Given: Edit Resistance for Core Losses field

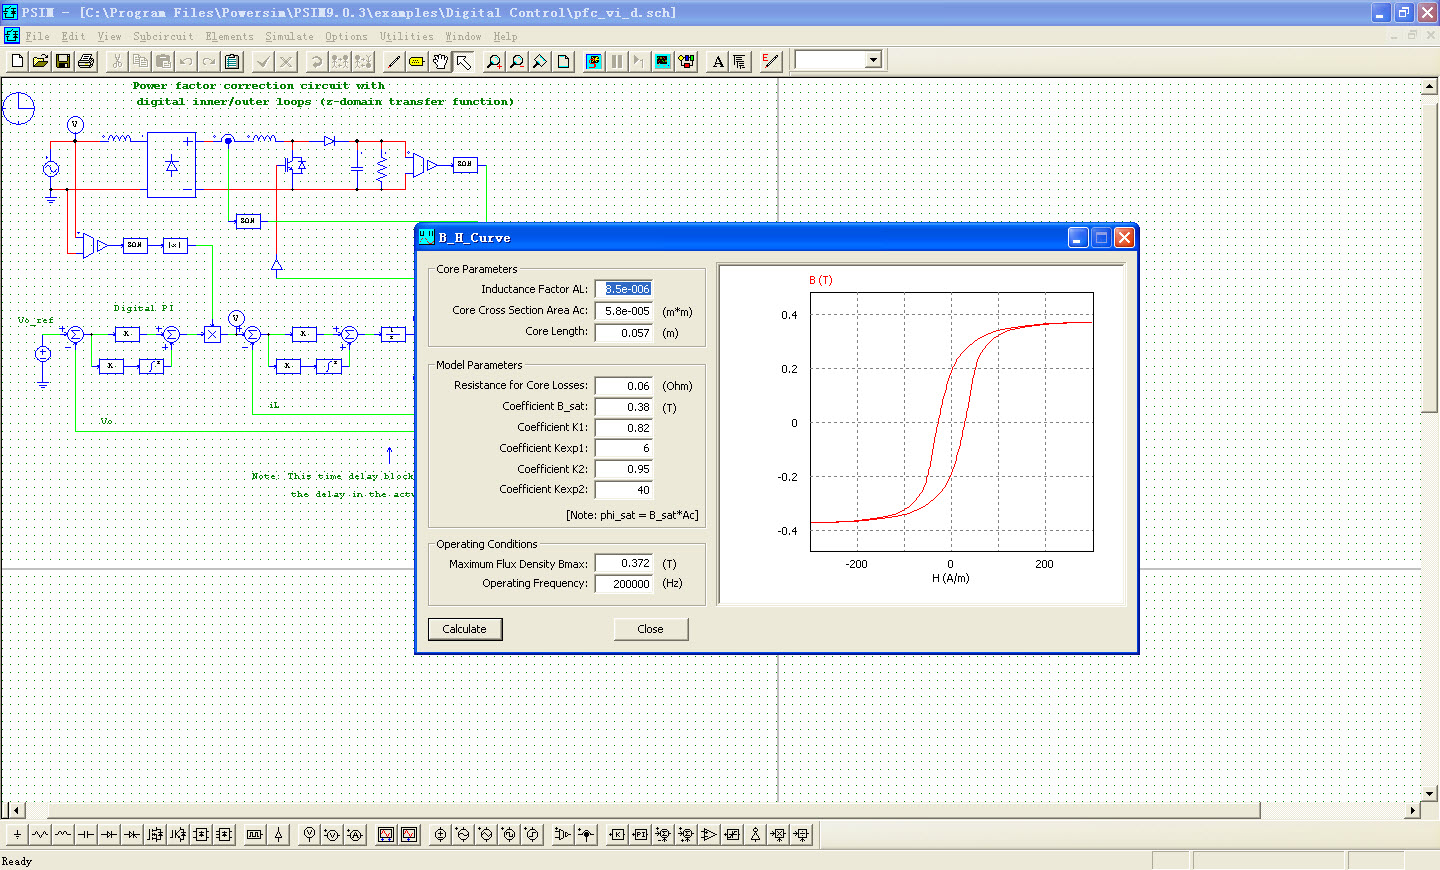Looking at the screenshot, I should 624,386.
